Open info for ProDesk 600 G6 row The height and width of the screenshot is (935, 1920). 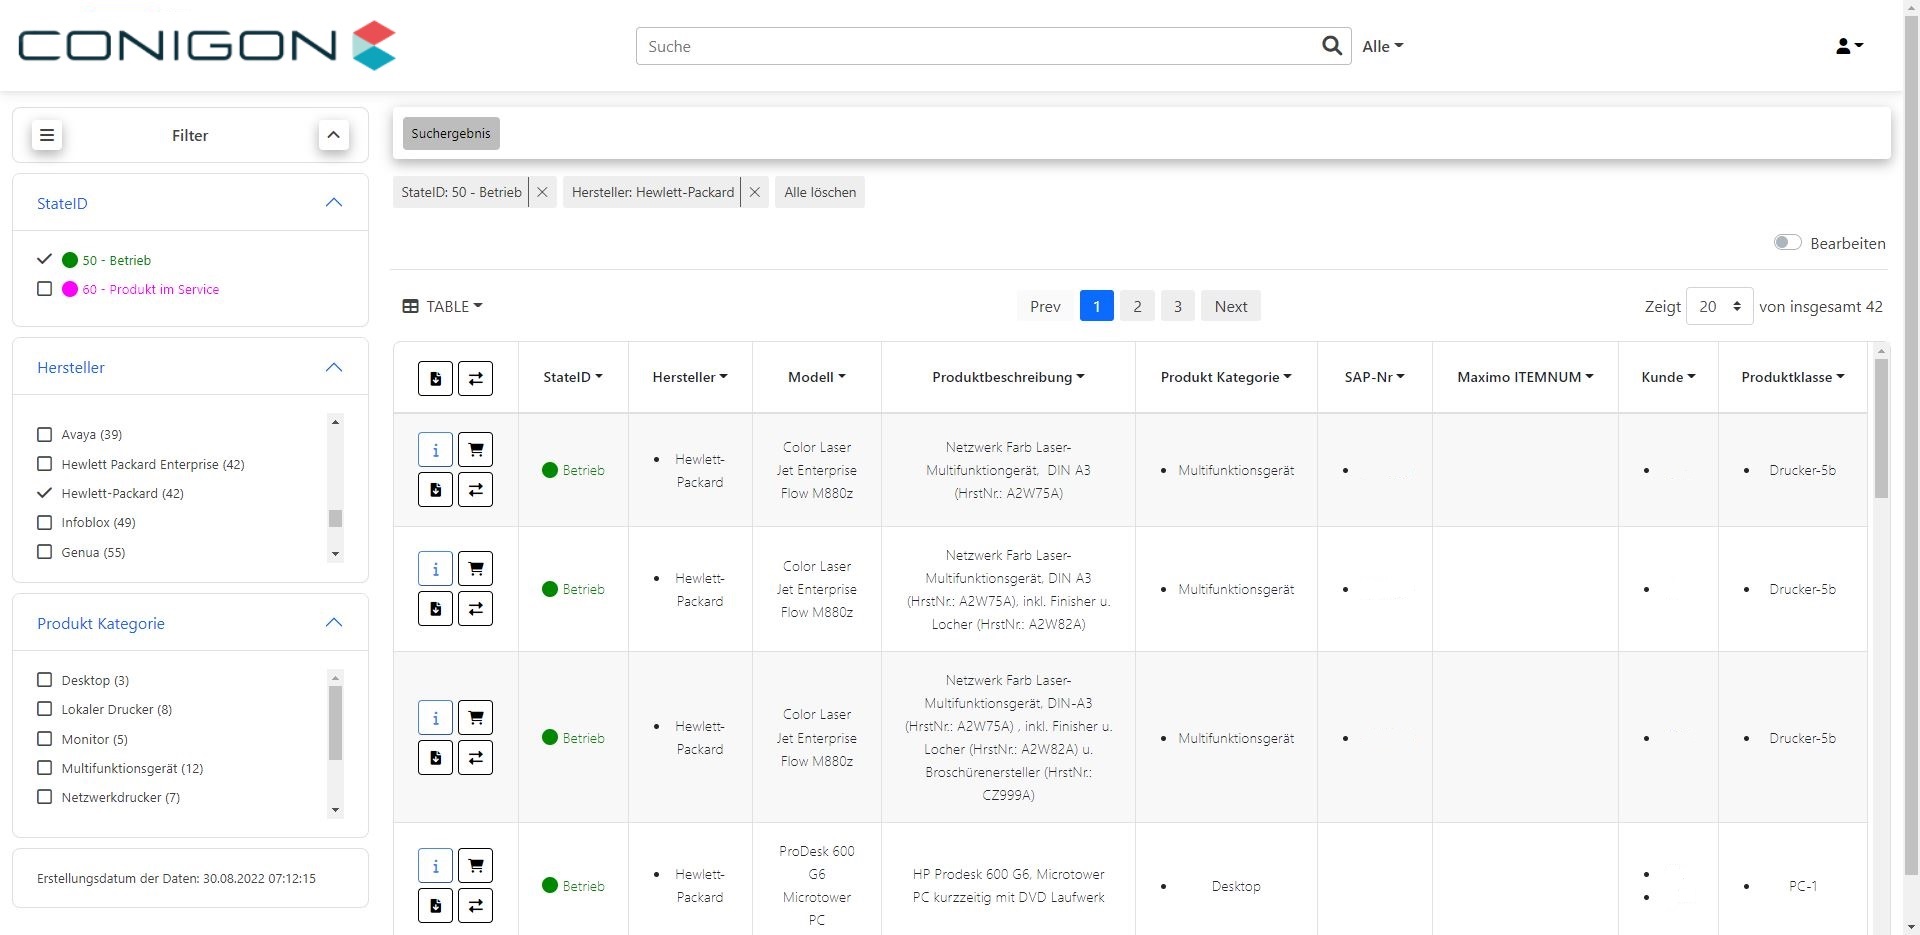pos(435,866)
